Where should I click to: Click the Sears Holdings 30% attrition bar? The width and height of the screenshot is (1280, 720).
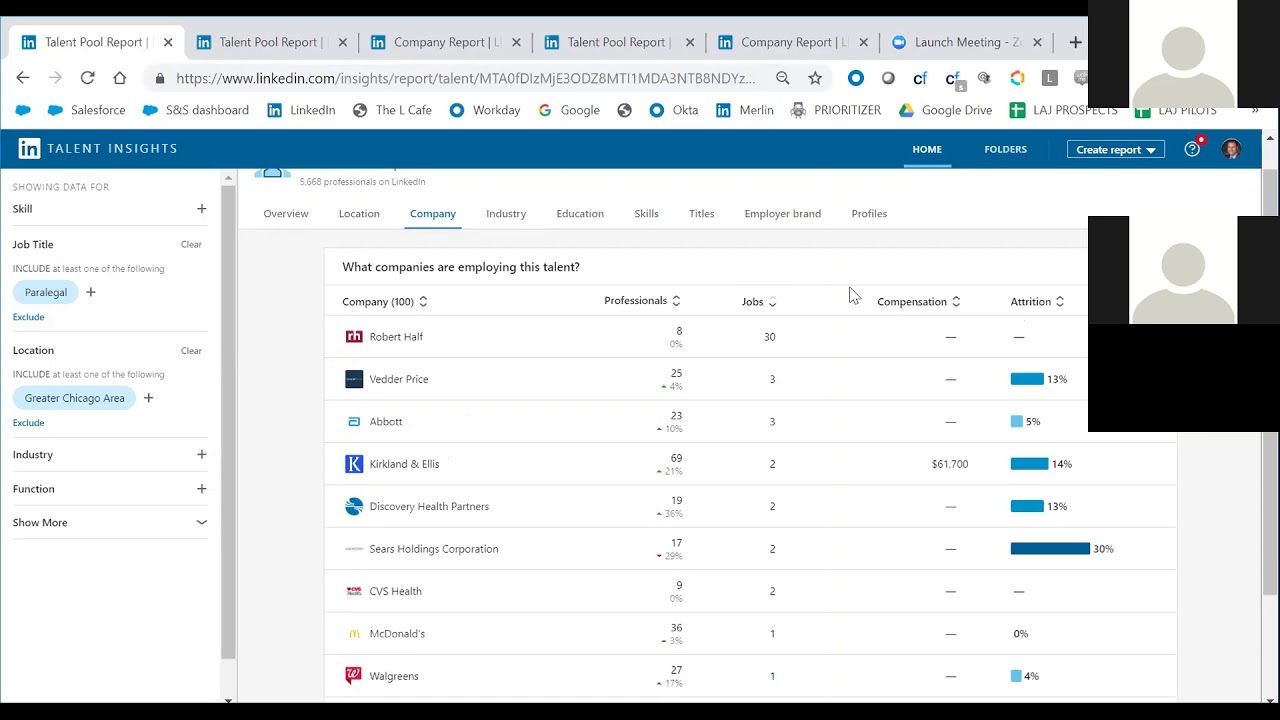pos(1050,549)
